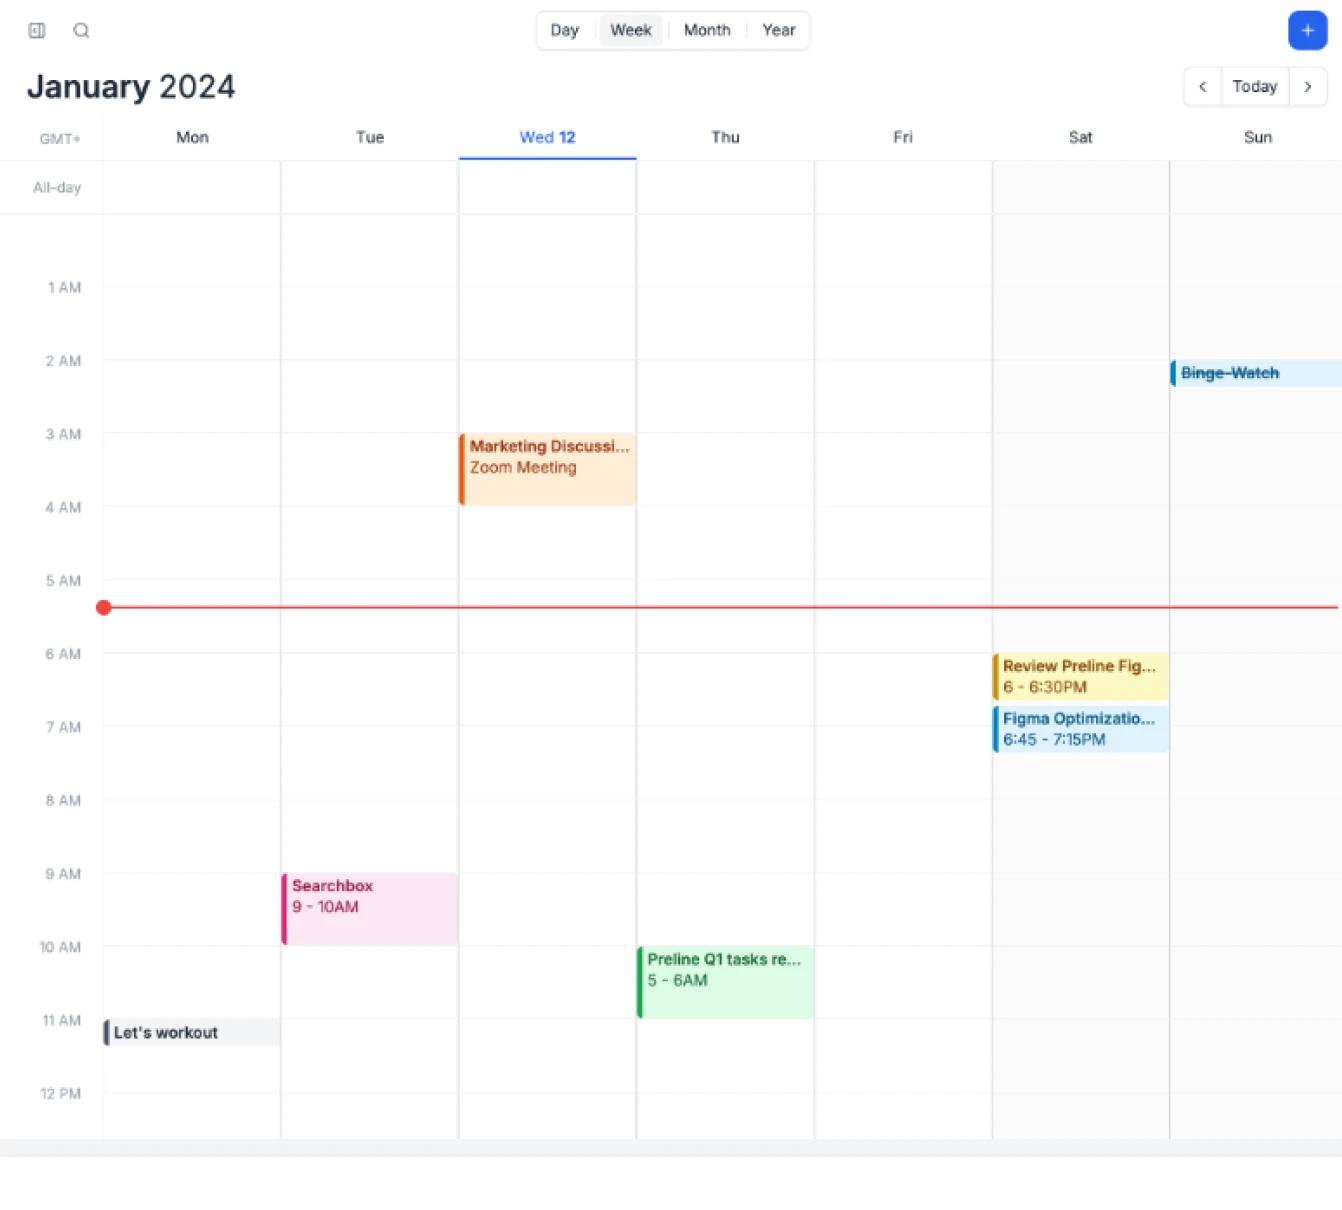Go to the previous week with the left chevron
The width and height of the screenshot is (1342, 1210).
1202,87
